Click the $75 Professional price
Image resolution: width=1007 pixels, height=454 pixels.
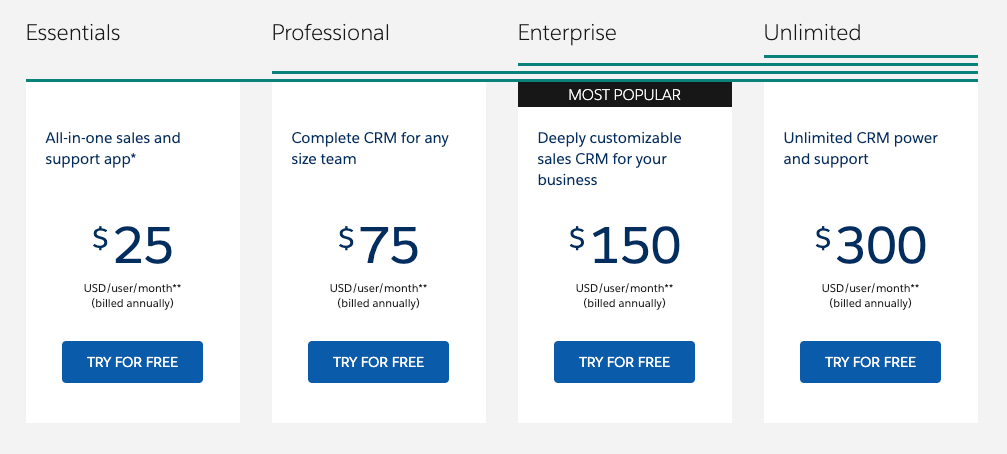(378, 245)
